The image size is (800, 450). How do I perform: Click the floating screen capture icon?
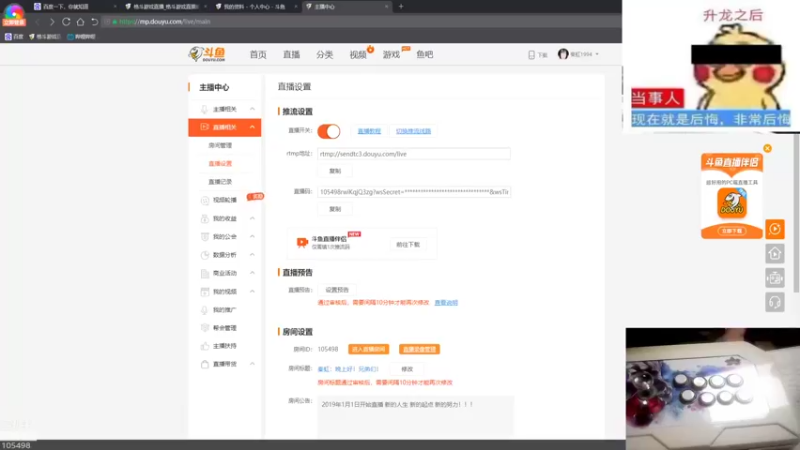pos(774,278)
